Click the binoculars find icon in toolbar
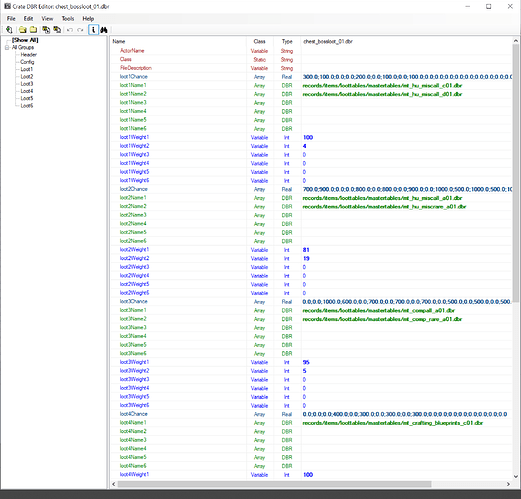 pos(104,30)
